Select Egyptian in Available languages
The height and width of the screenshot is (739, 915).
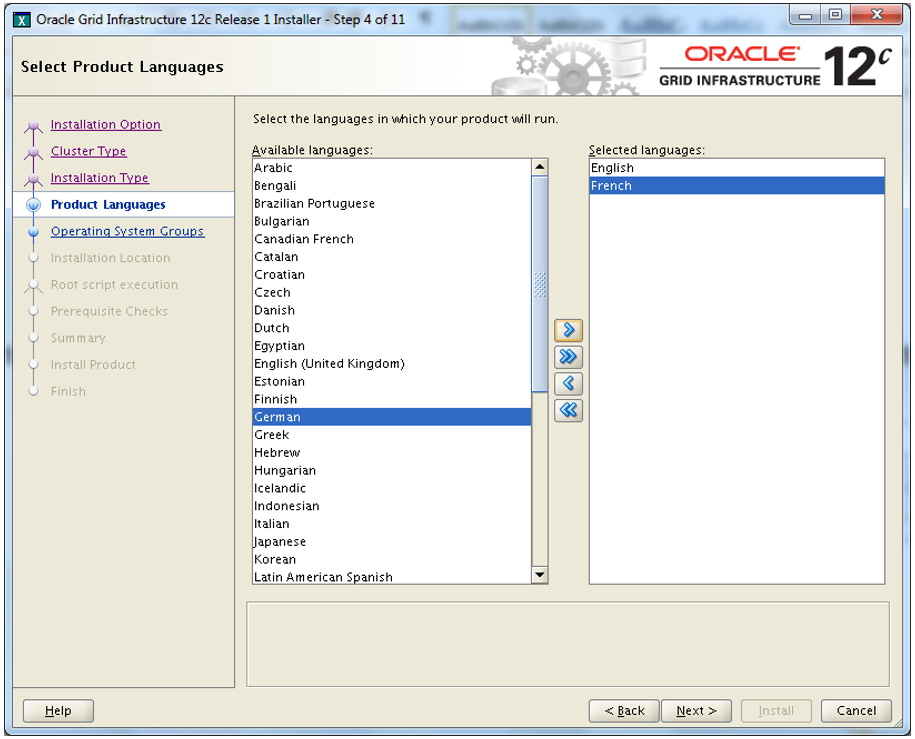[392, 346]
